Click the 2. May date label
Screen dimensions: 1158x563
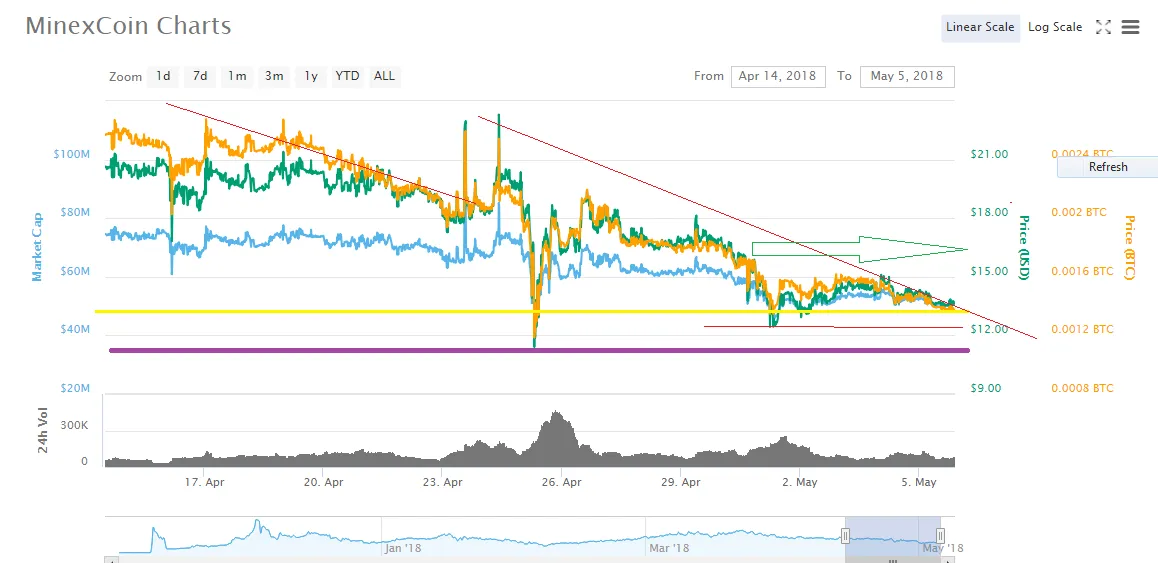[x=800, y=482]
